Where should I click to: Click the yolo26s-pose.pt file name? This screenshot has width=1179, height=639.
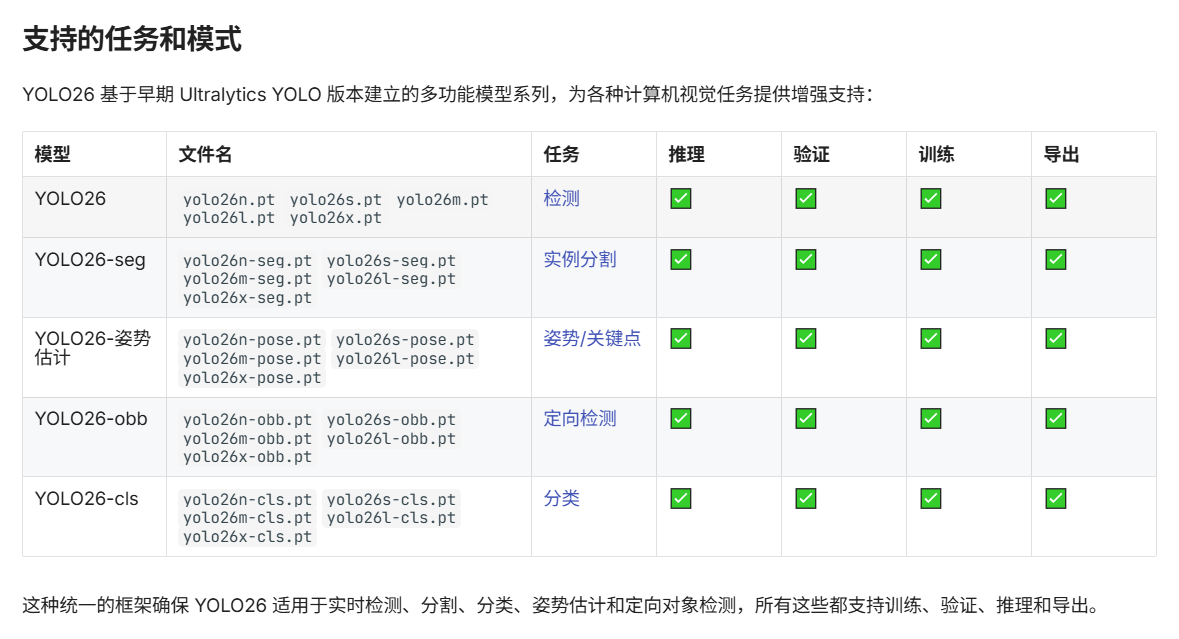pyautogui.click(x=405, y=340)
